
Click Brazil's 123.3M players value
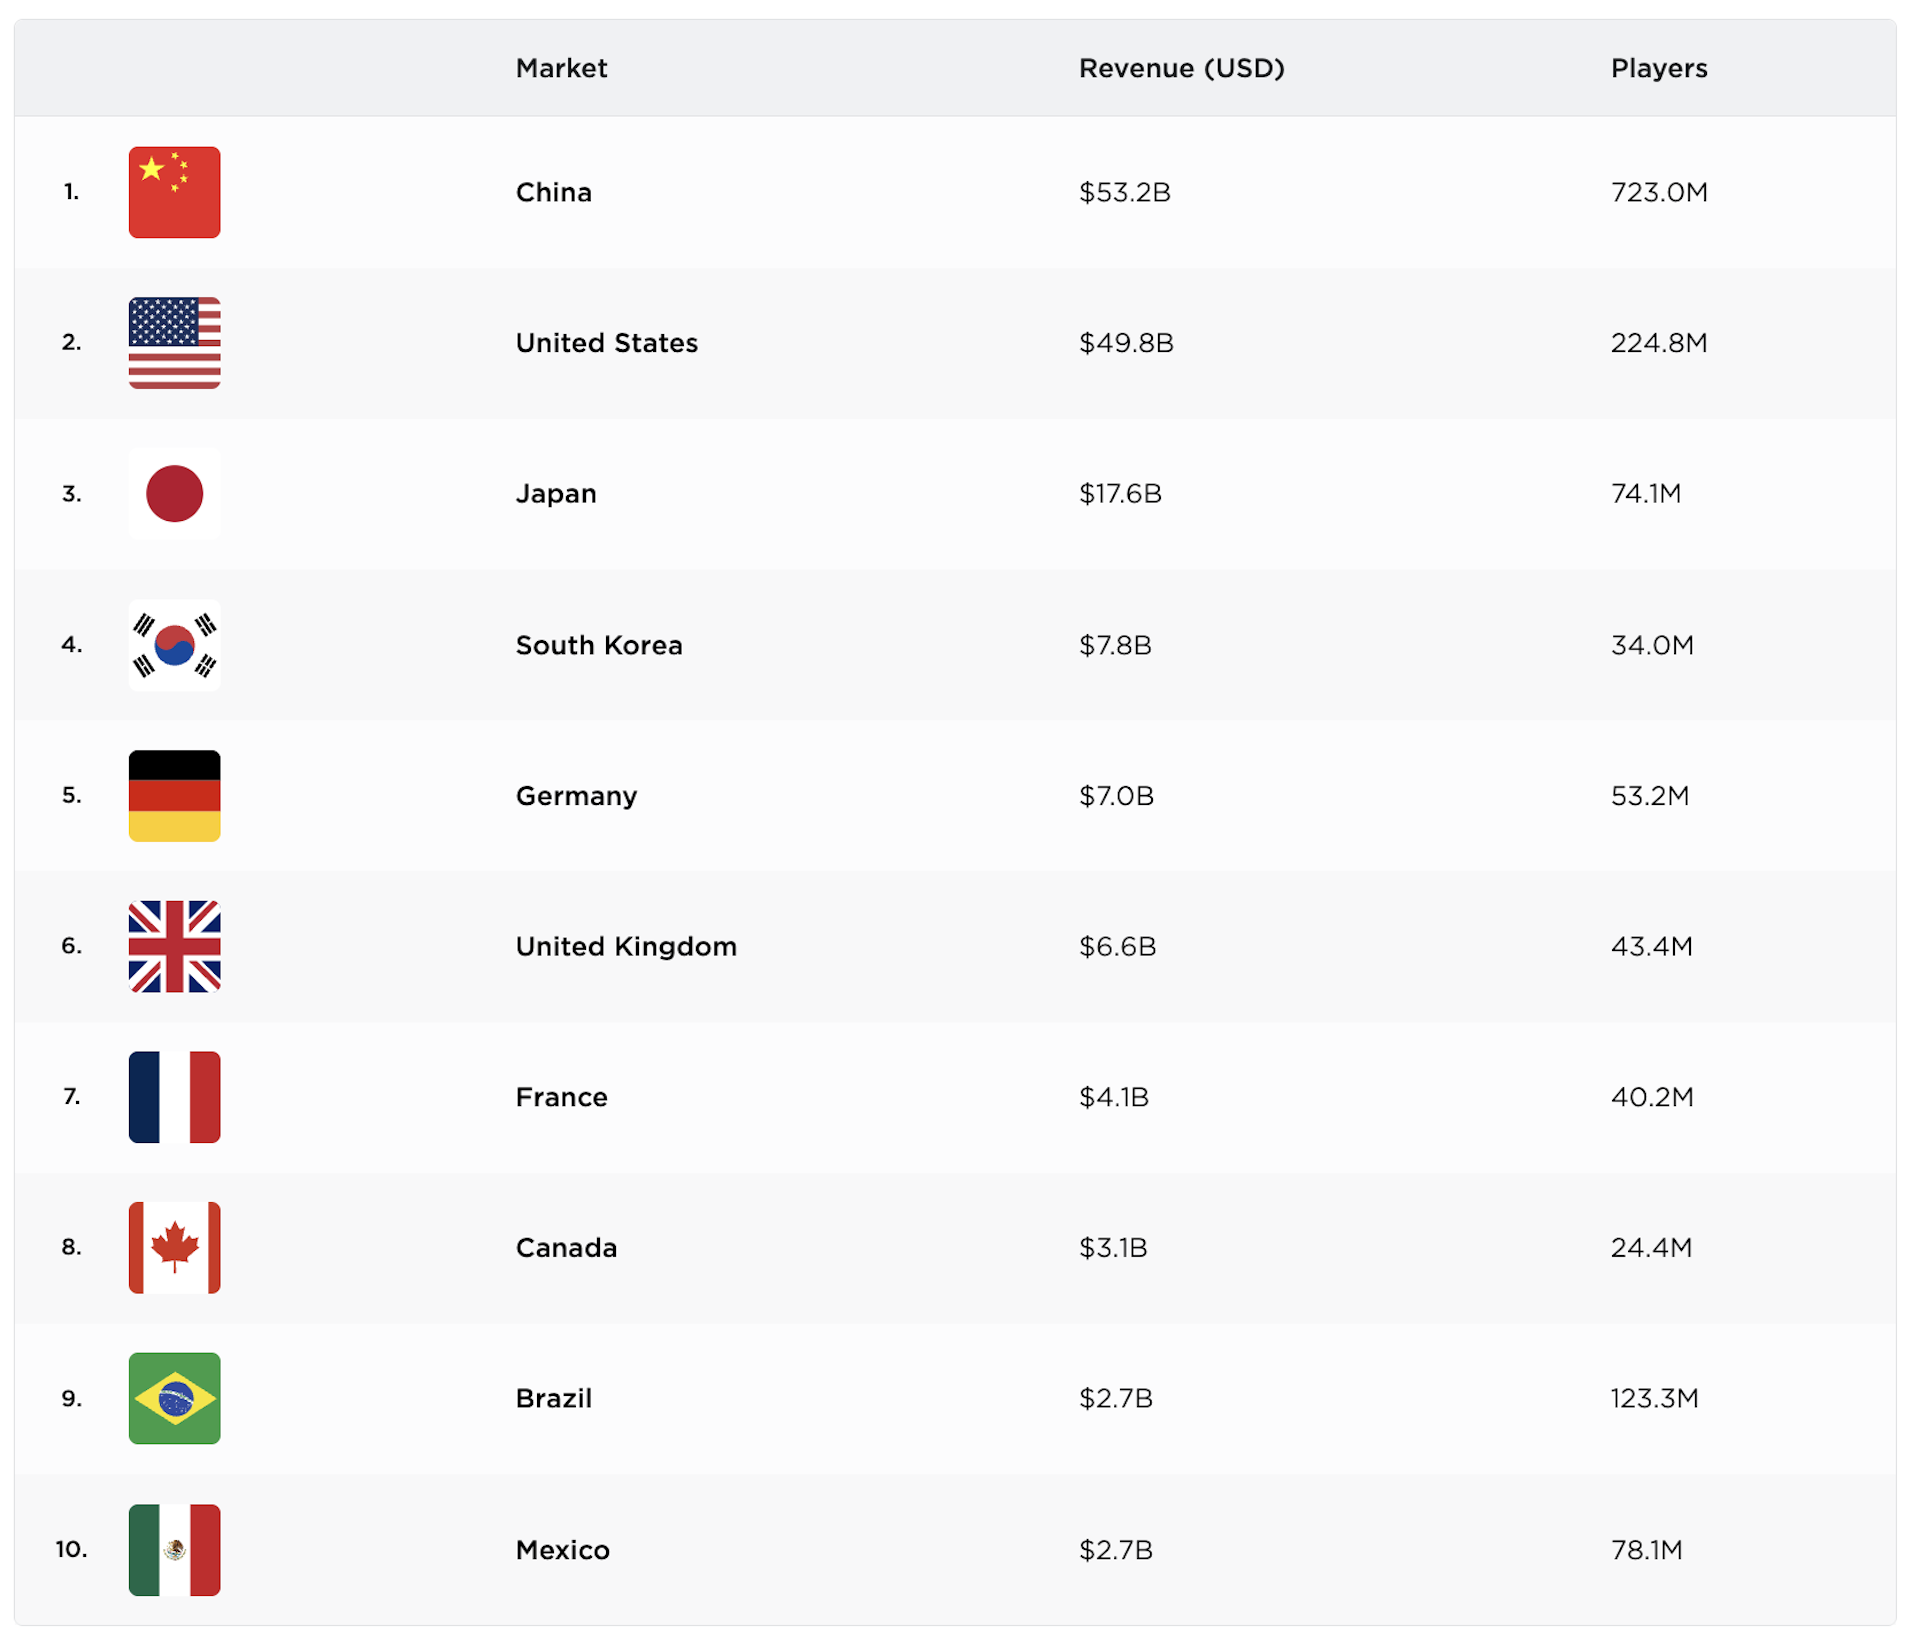(1654, 1398)
